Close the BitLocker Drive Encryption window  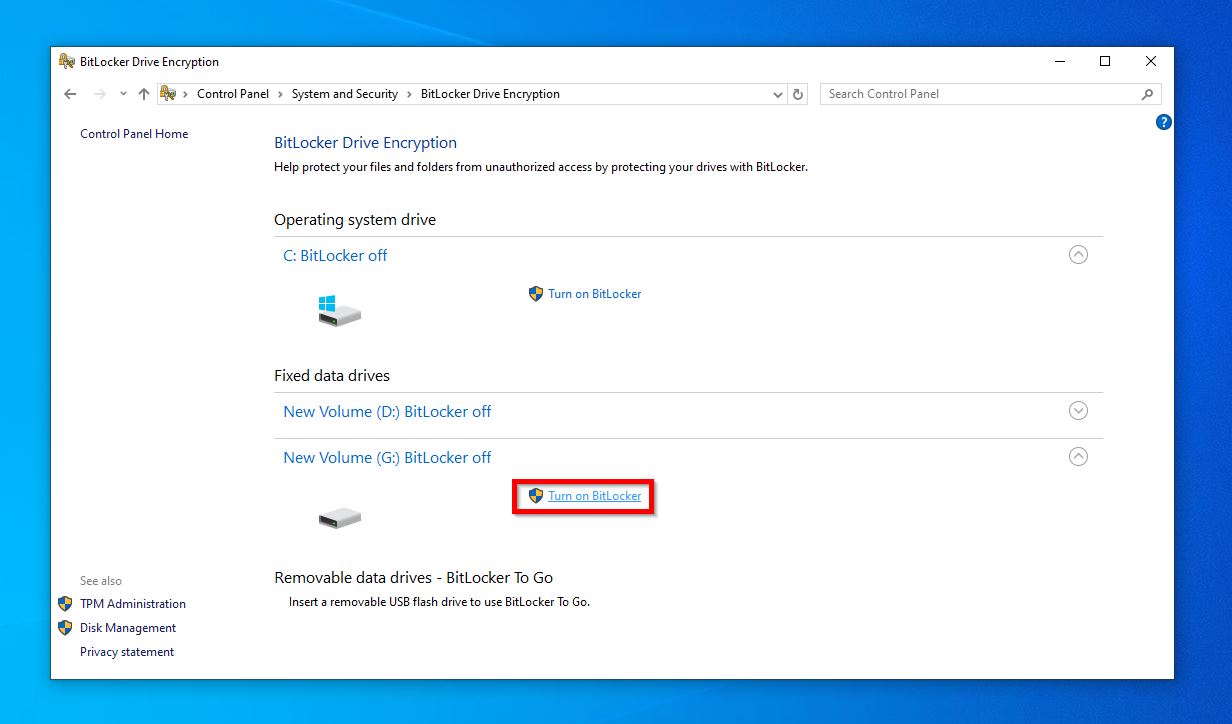(x=1151, y=62)
